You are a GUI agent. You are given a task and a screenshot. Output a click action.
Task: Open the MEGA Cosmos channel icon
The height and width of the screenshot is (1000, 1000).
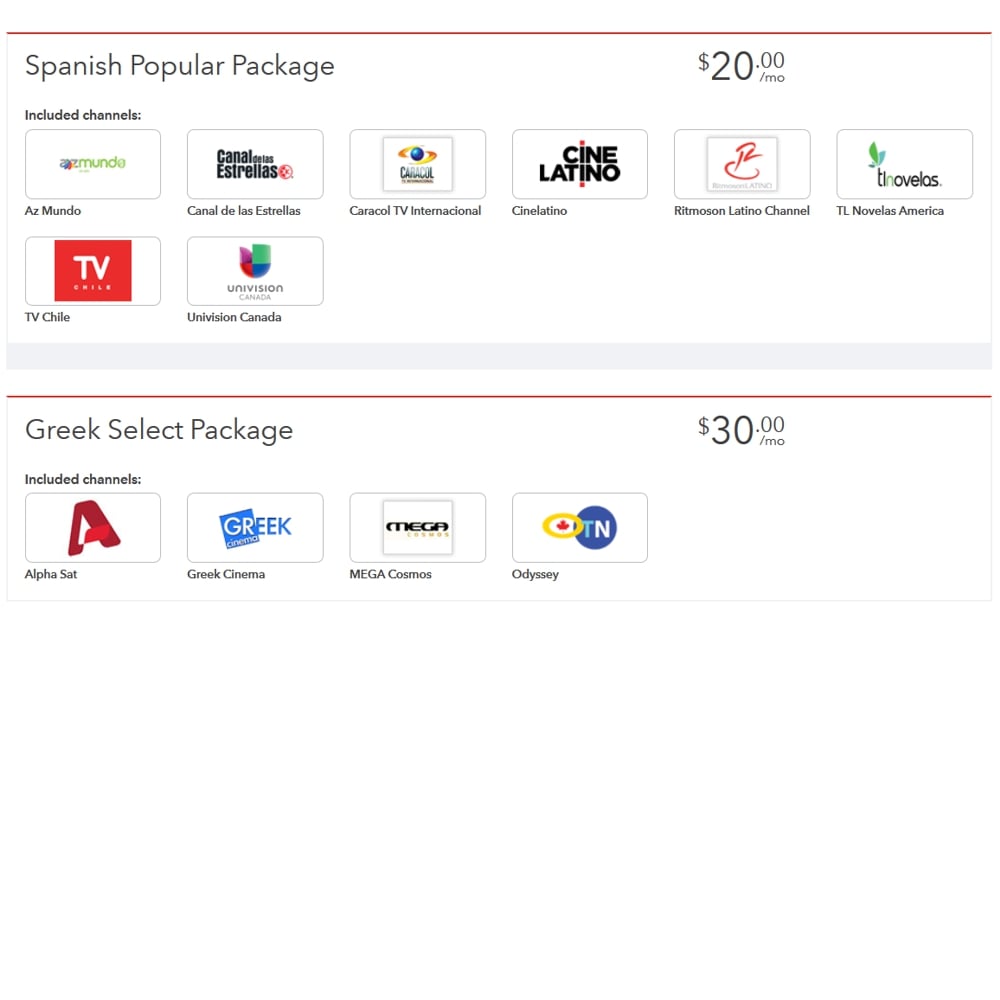pyautogui.click(x=417, y=527)
